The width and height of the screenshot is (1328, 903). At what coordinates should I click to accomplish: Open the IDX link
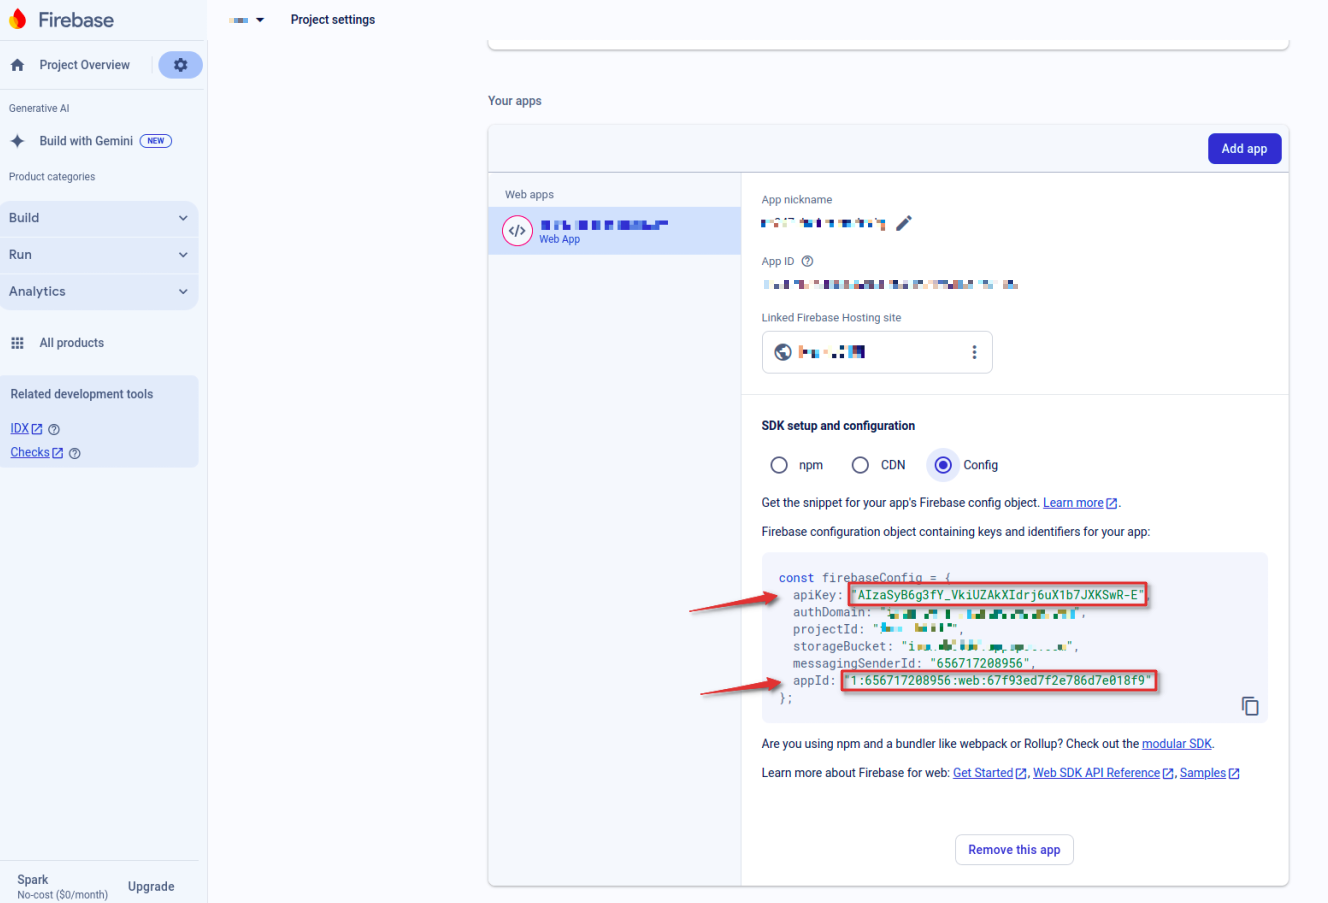point(26,429)
